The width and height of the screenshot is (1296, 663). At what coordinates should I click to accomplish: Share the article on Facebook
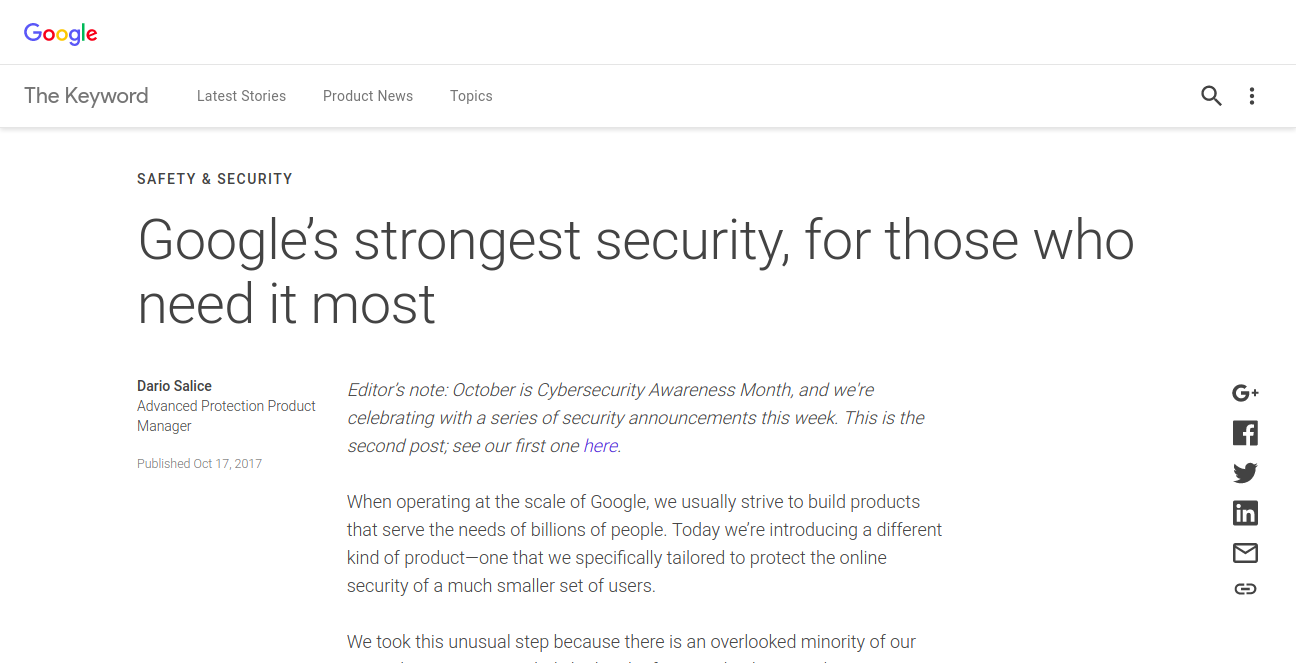pos(1245,433)
